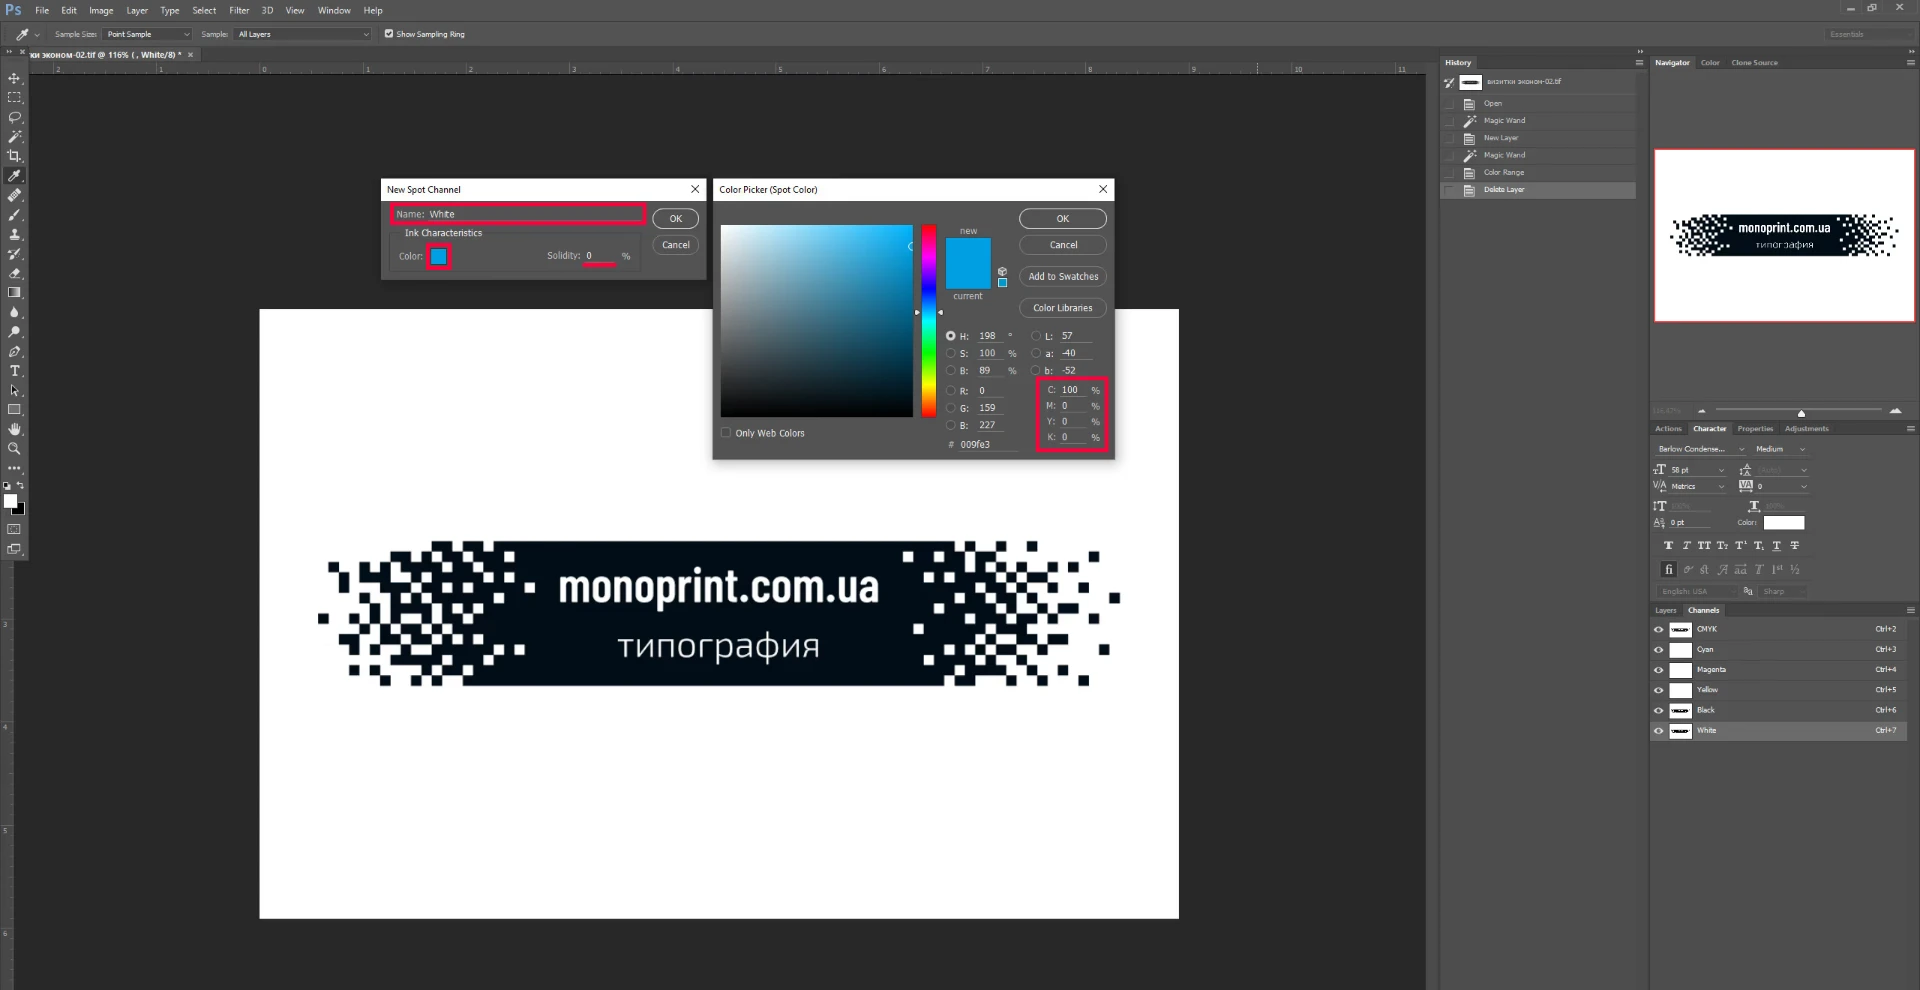Image resolution: width=1920 pixels, height=990 pixels.
Task: Select the Move tool
Action: pyautogui.click(x=14, y=78)
